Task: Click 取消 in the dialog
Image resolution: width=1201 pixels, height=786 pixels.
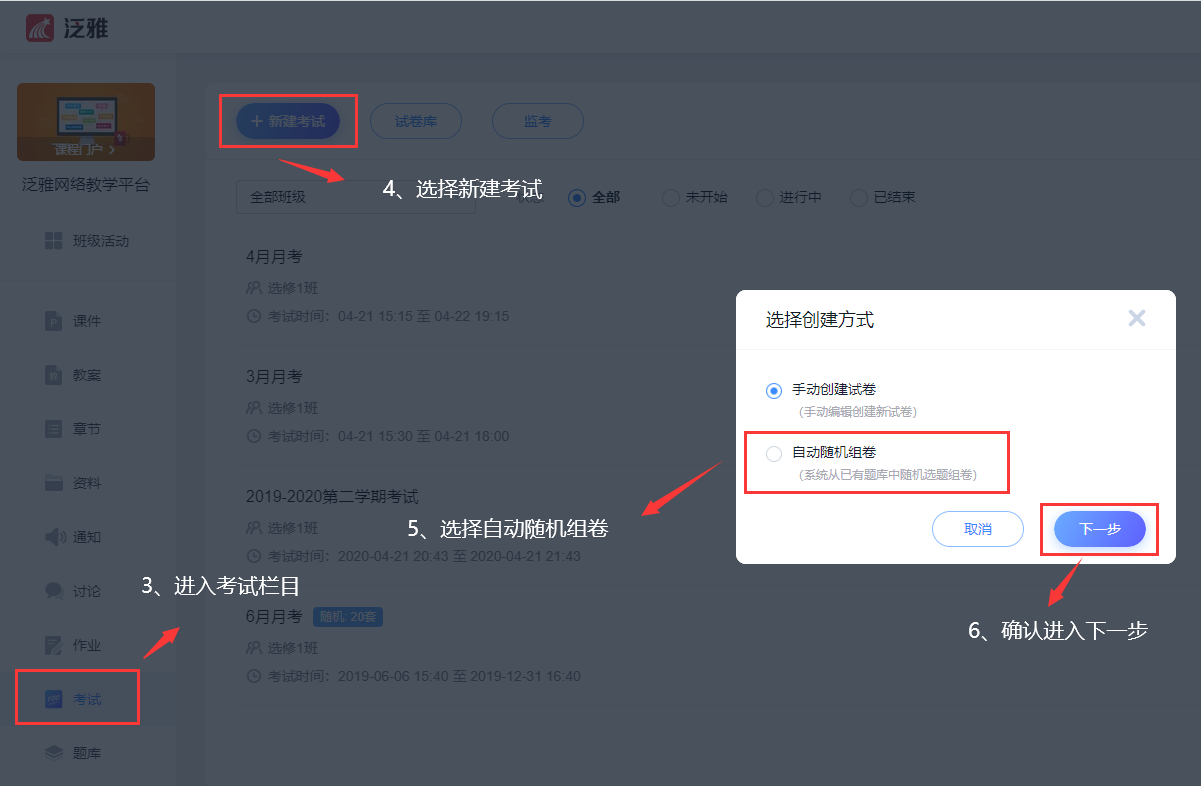Action: 978,529
